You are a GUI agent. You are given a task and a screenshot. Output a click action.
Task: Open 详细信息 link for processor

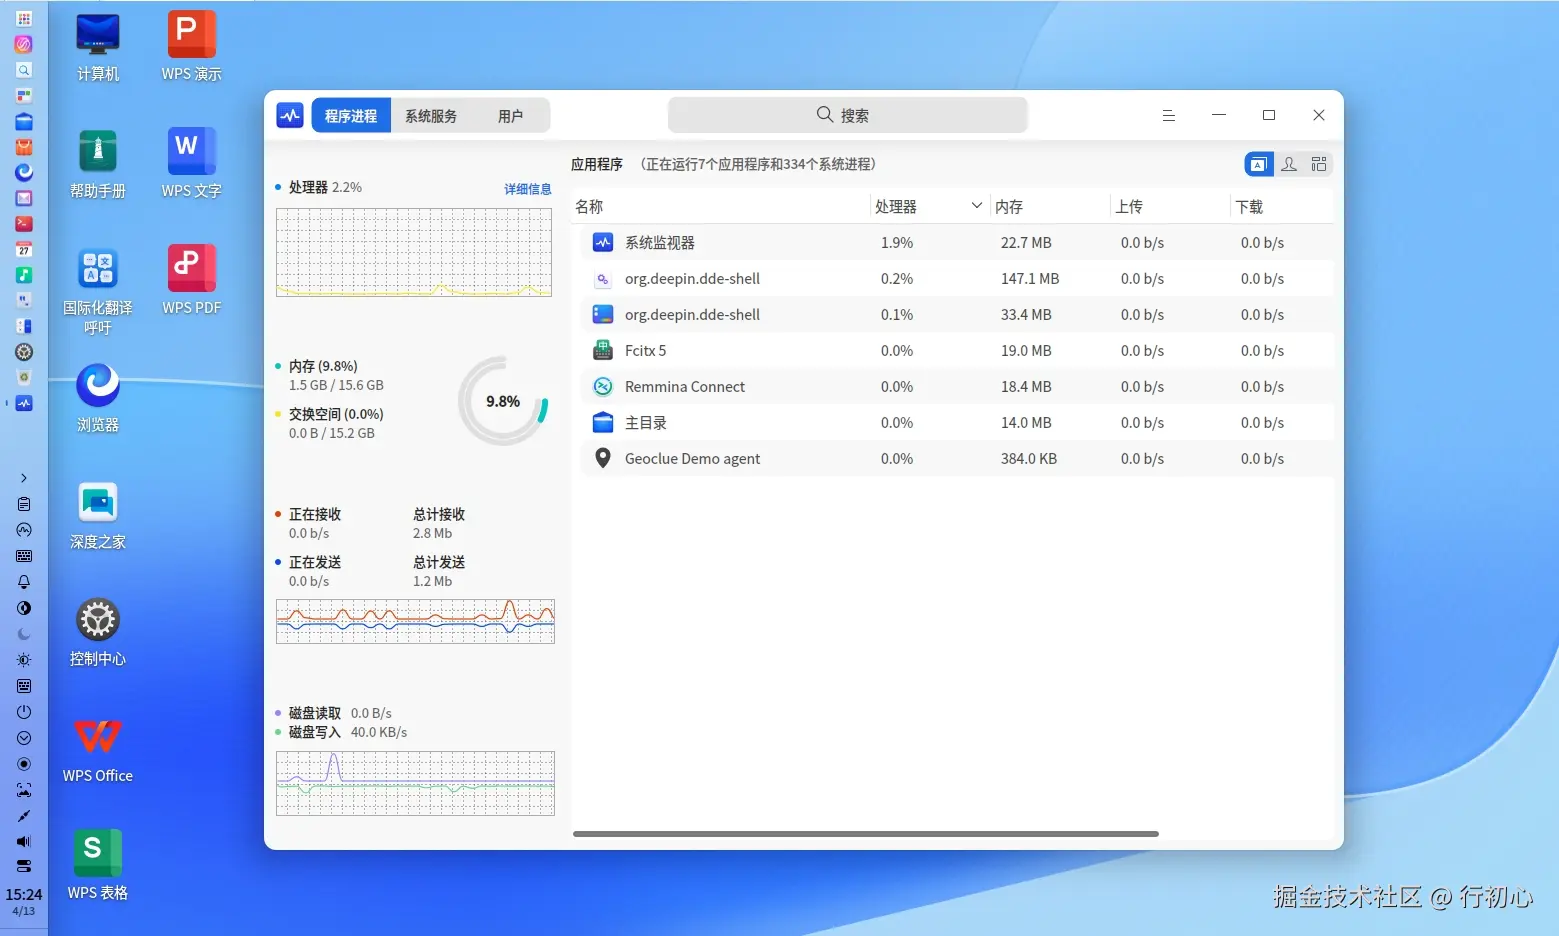(x=528, y=189)
